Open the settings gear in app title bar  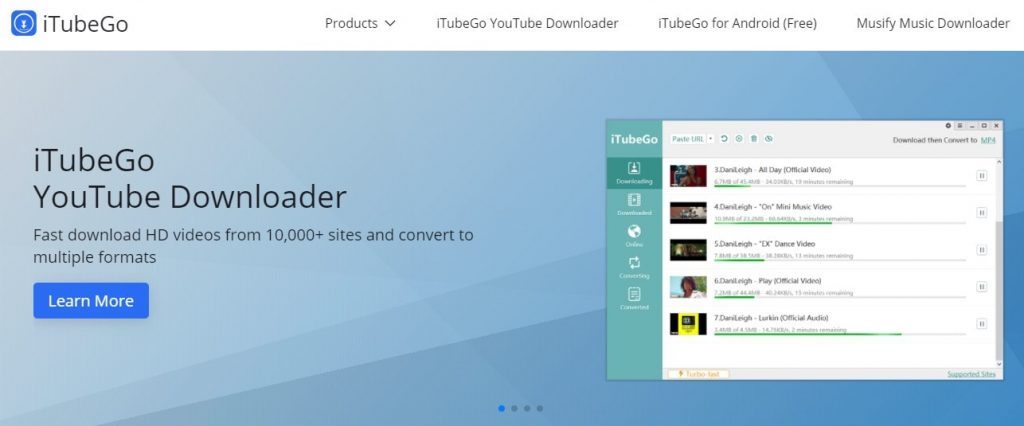click(x=948, y=125)
